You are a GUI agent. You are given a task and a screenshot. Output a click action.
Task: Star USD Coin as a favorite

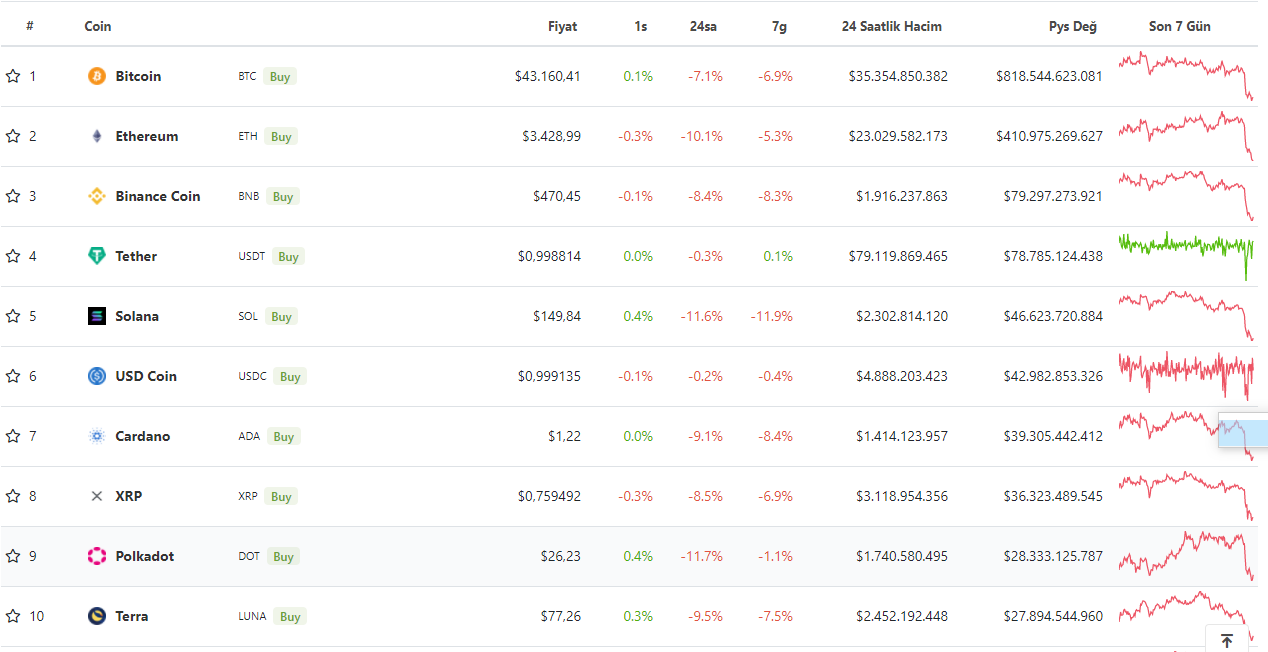coord(13,376)
